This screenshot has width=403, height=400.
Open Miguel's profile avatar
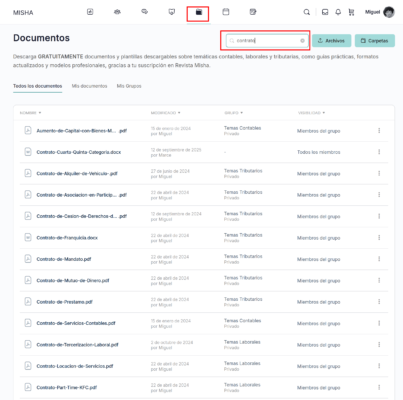point(389,12)
